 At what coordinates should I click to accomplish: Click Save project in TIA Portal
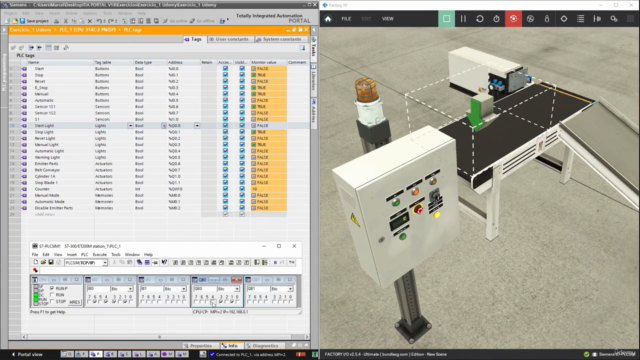click(34, 21)
